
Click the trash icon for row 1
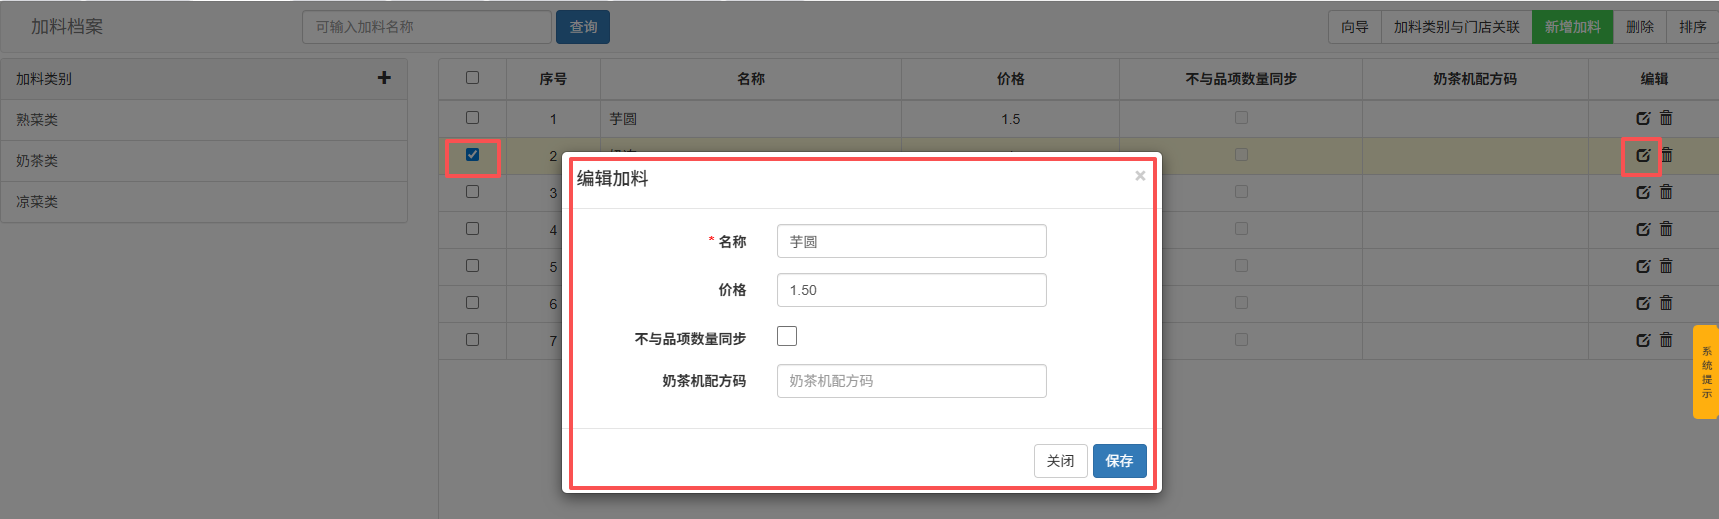pyautogui.click(x=1666, y=118)
